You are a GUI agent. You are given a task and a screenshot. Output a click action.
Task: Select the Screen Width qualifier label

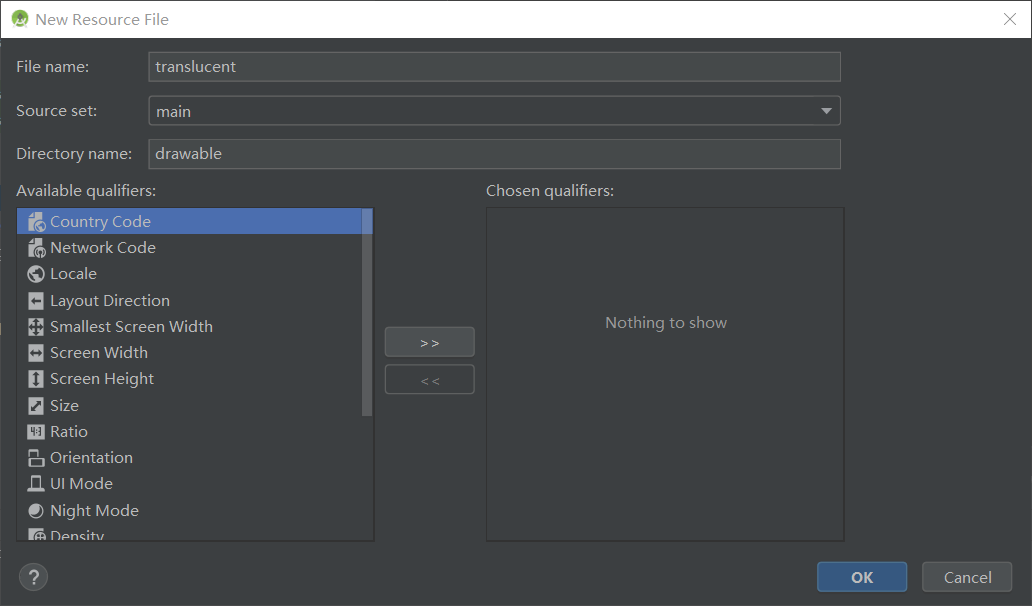point(99,353)
